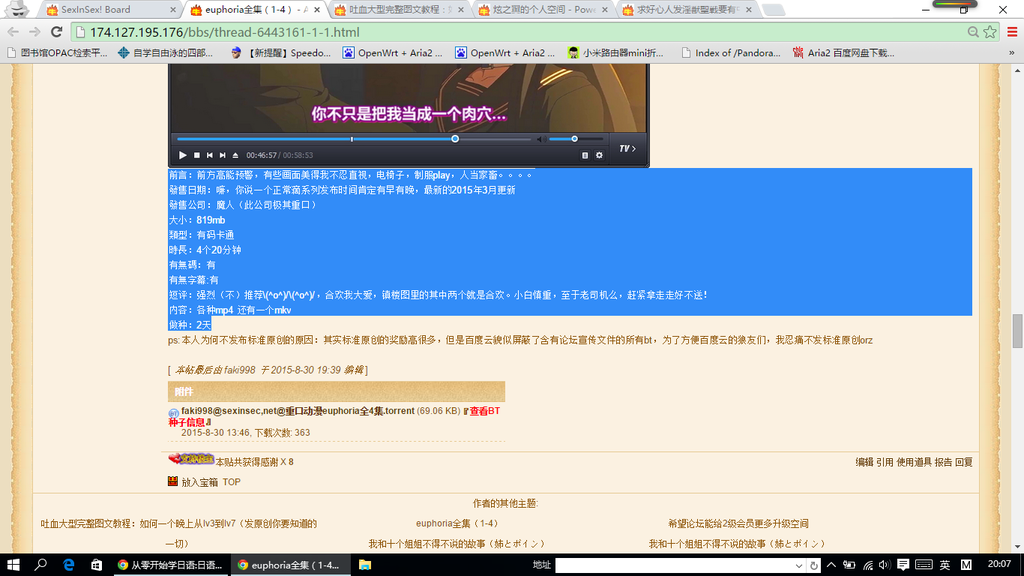Viewport: 1024px width, 576px height.
Task: Expand the bookmarks bar overflow chevron
Action: 1012,53
